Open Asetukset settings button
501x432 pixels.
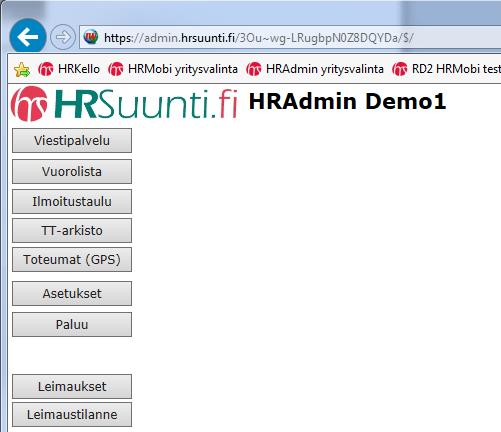[72, 293]
